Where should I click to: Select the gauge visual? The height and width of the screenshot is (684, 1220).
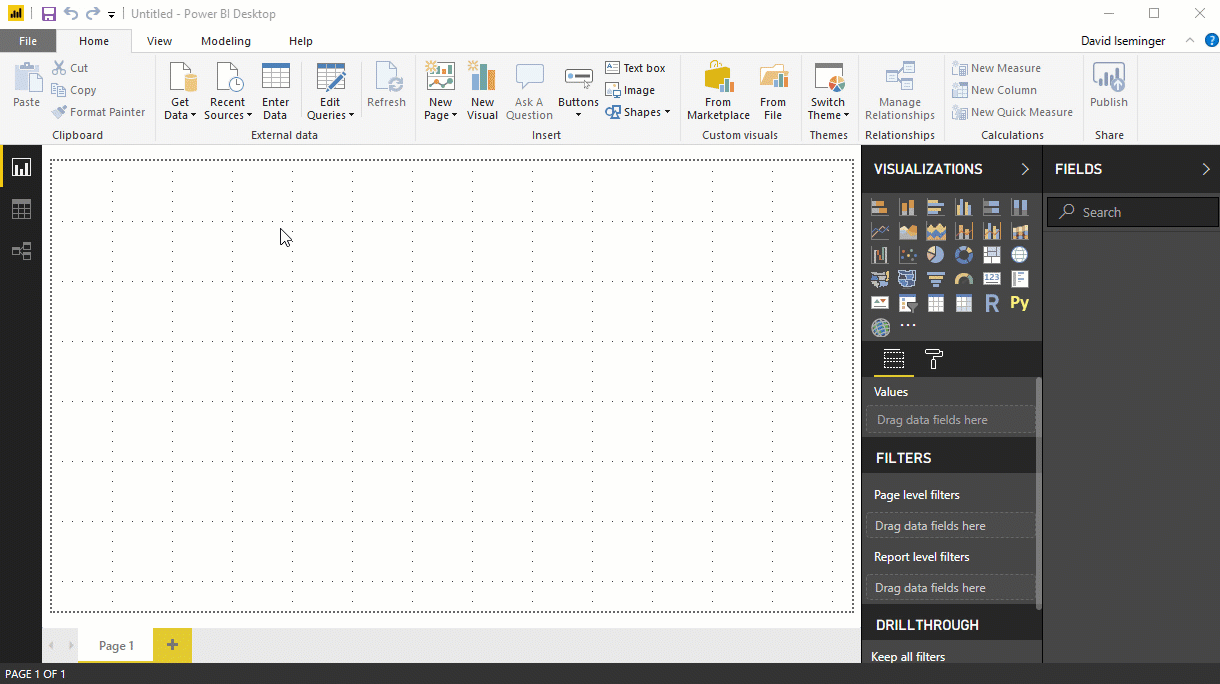tap(964, 279)
